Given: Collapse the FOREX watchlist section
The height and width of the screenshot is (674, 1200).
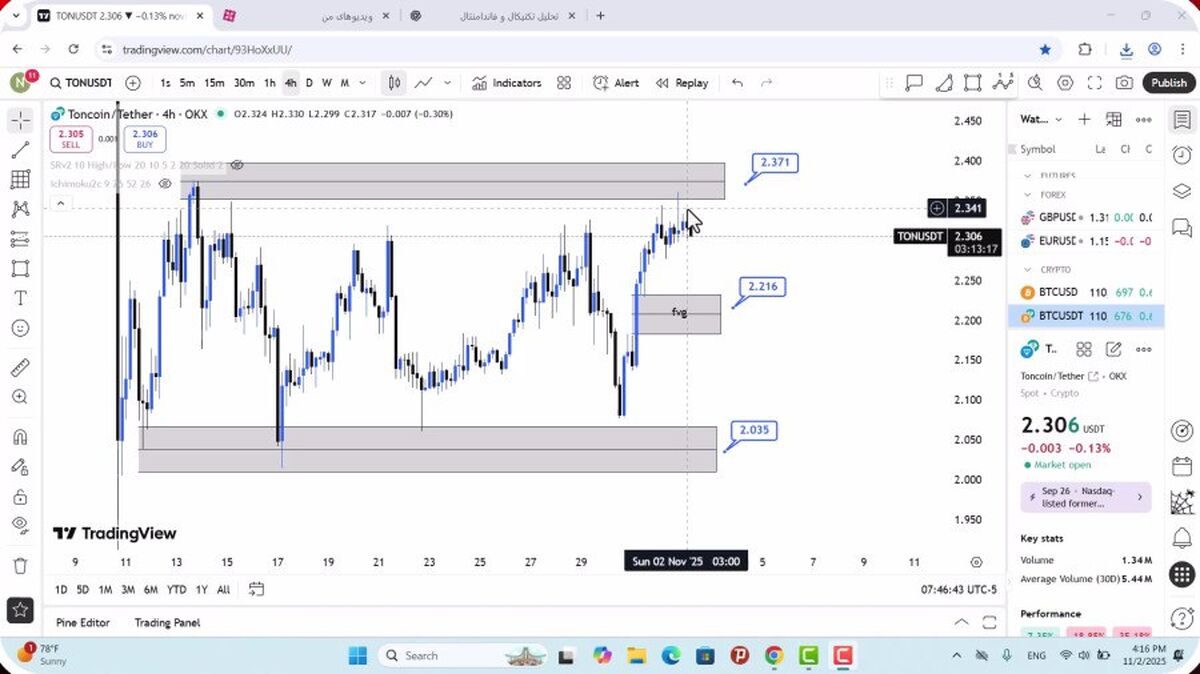Looking at the screenshot, I should coord(1028,195).
